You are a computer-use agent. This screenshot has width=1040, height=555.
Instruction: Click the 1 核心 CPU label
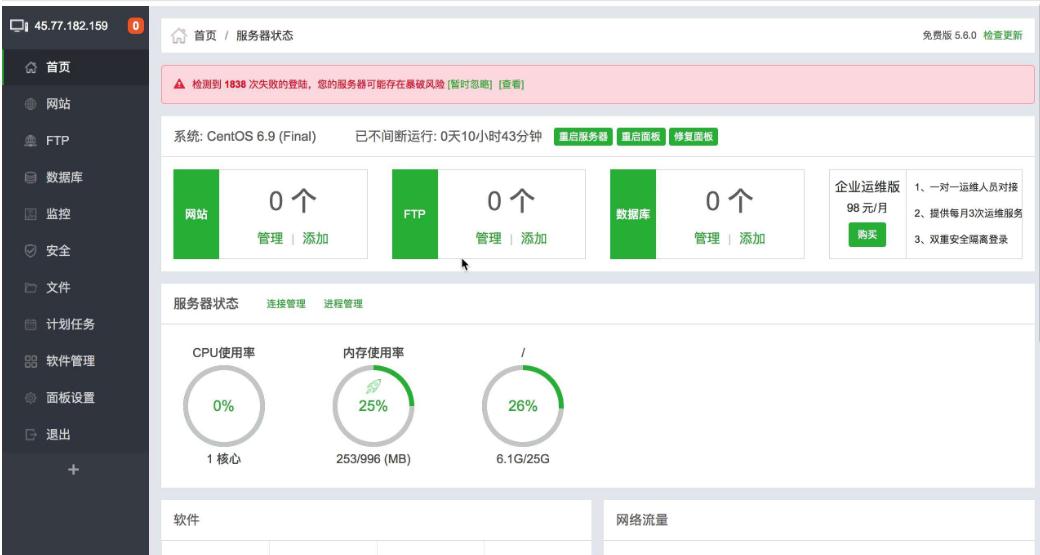(x=224, y=459)
